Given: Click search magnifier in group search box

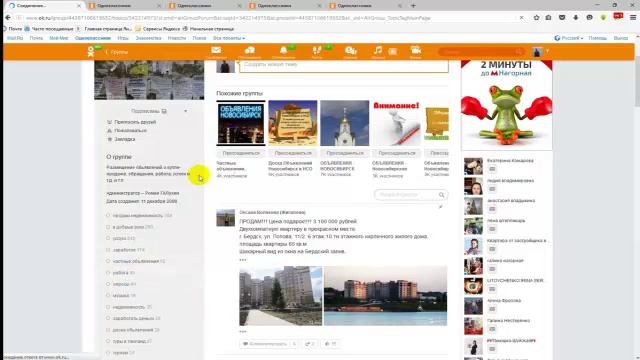Looking at the screenshot, I should click(x=441, y=195).
